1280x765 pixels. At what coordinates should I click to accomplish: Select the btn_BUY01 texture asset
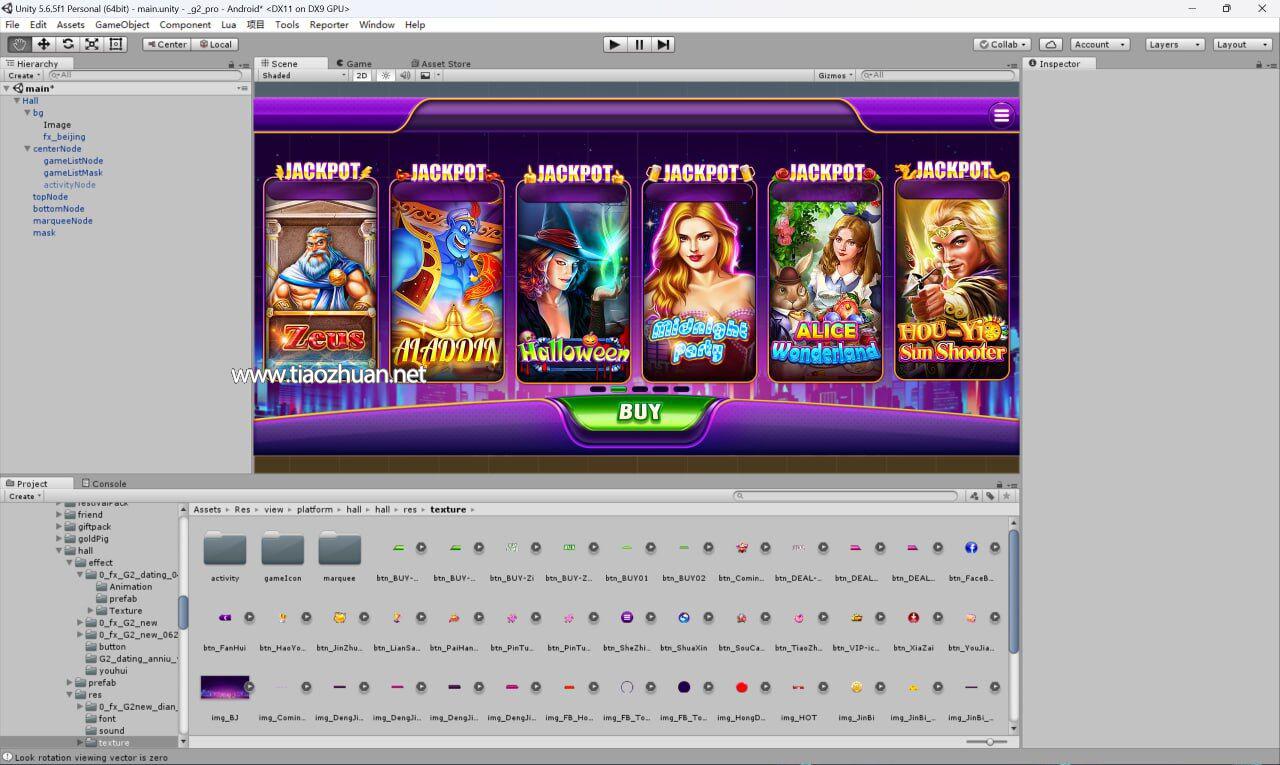[627, 556]
